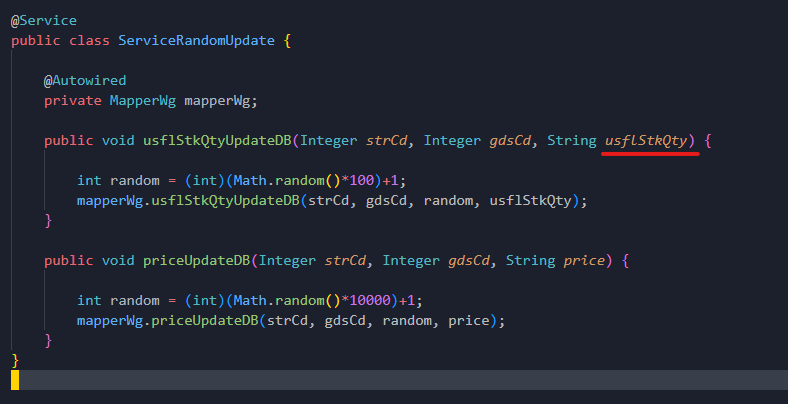Viewport: 788px width, 404px height.
Task: Click italic strCd parameter in usflStkQtyUpdateDB signature
Action: [386, 140]
